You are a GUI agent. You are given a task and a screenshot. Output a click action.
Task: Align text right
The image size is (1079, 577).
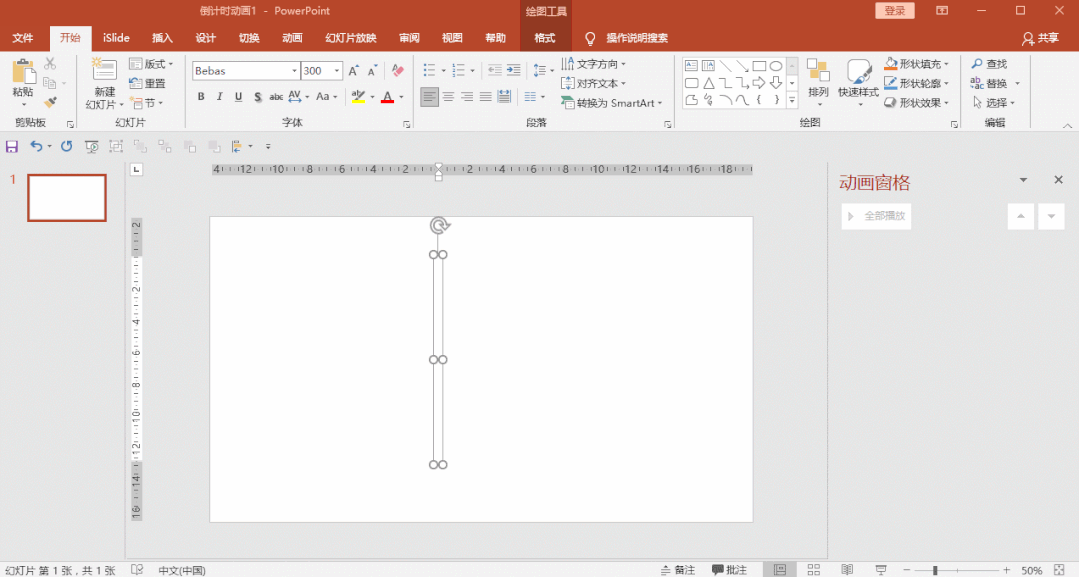467,96
